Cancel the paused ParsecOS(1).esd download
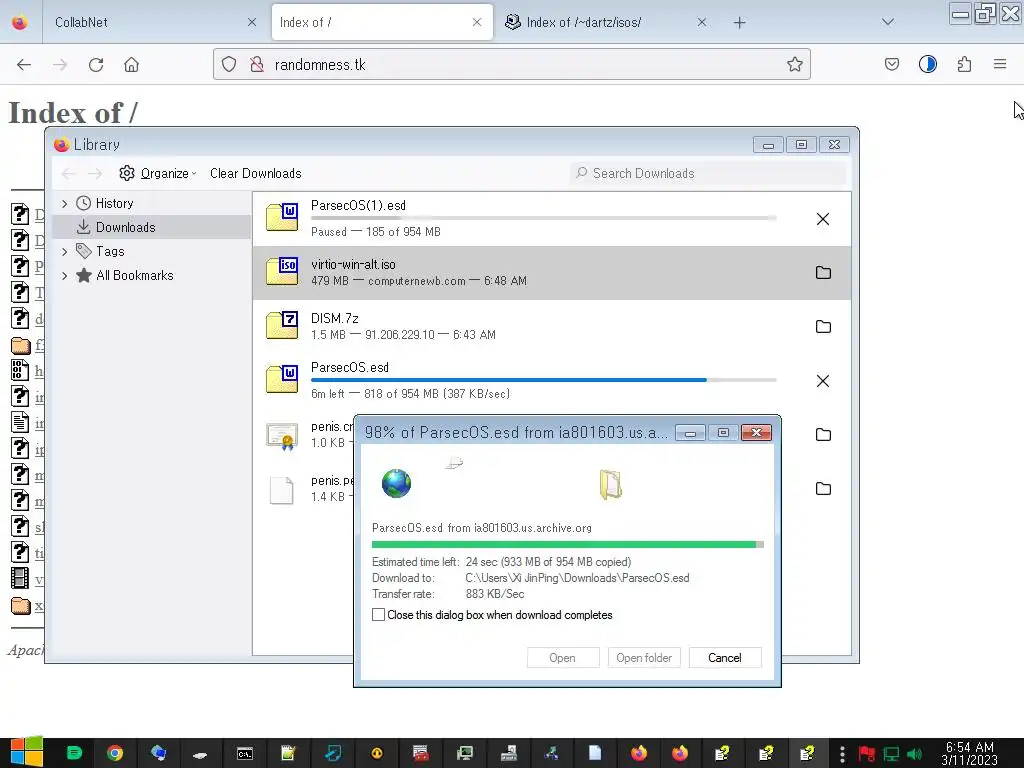Screen dimensions: 1024x768 click(823, 219)
